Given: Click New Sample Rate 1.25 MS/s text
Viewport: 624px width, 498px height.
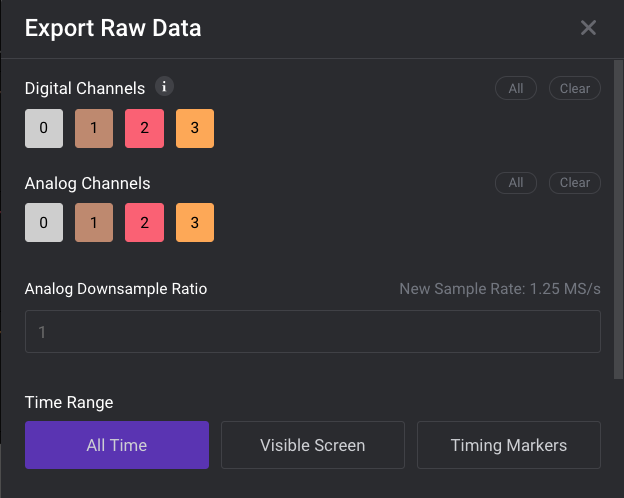Looking at the screenshot, I should point(500,289).
